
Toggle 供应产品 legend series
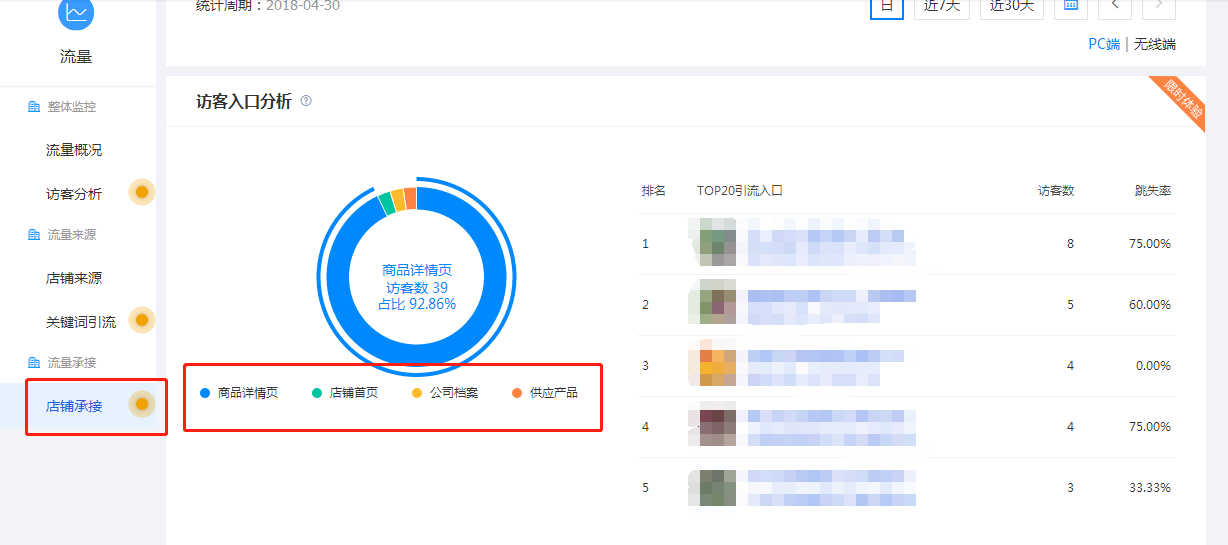click(x=544, y=393)
